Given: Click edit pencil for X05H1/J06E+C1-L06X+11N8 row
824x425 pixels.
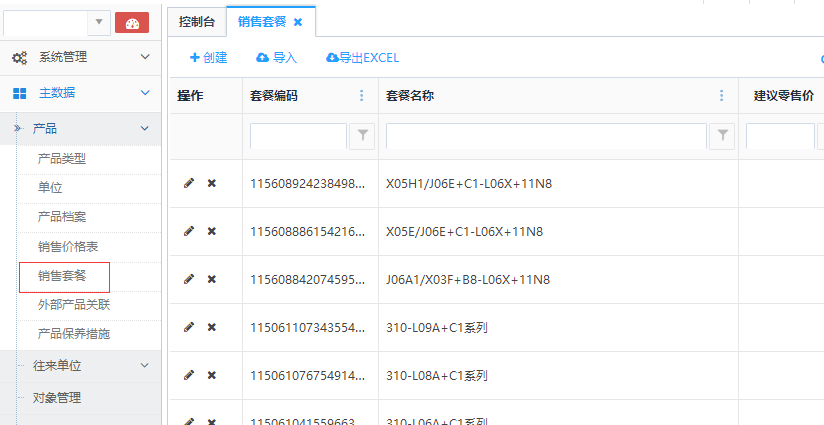Looking at the screenshot, I should pyautogui.click(x=189, y=183).
